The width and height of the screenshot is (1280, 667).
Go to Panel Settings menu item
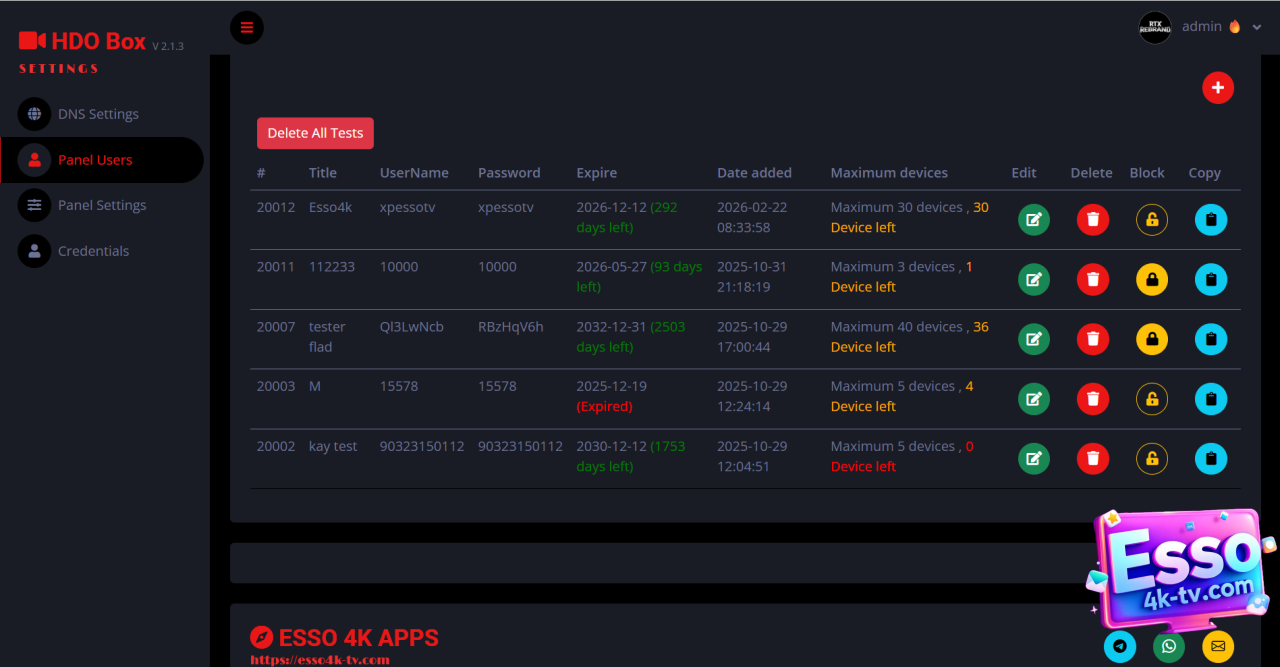point(102,205)
